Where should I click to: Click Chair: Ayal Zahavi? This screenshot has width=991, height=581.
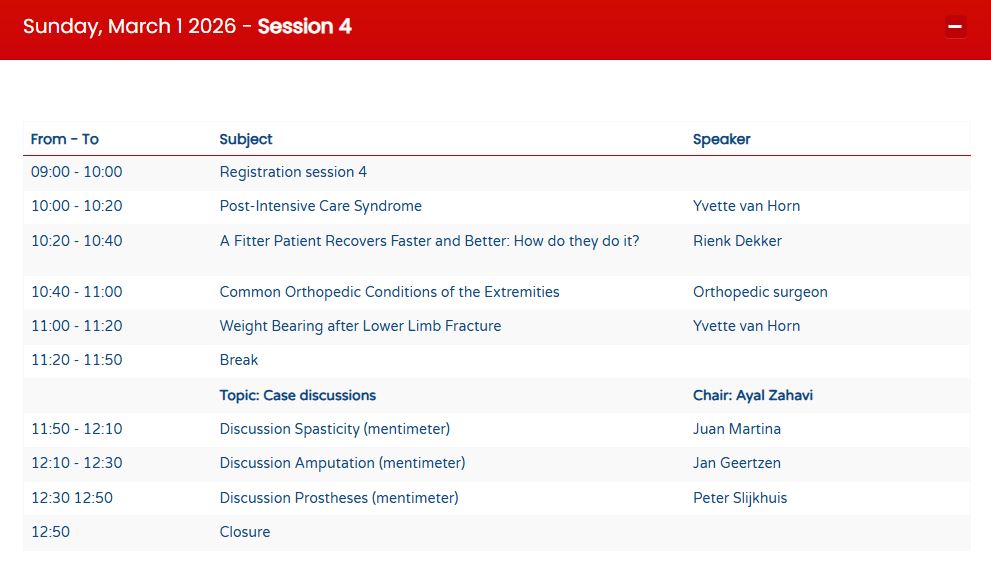coord(752,395)
